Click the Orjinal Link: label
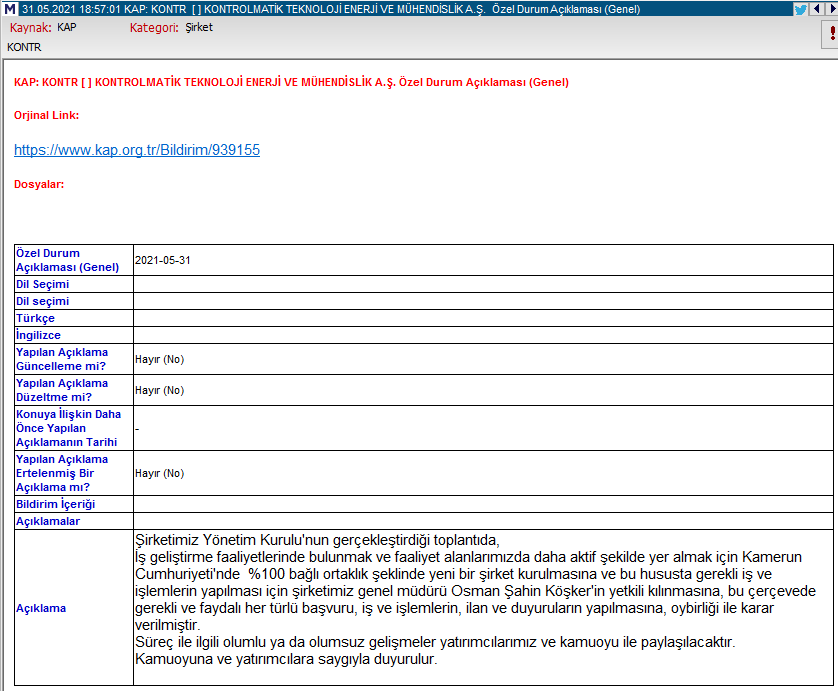 coord(46,115)
